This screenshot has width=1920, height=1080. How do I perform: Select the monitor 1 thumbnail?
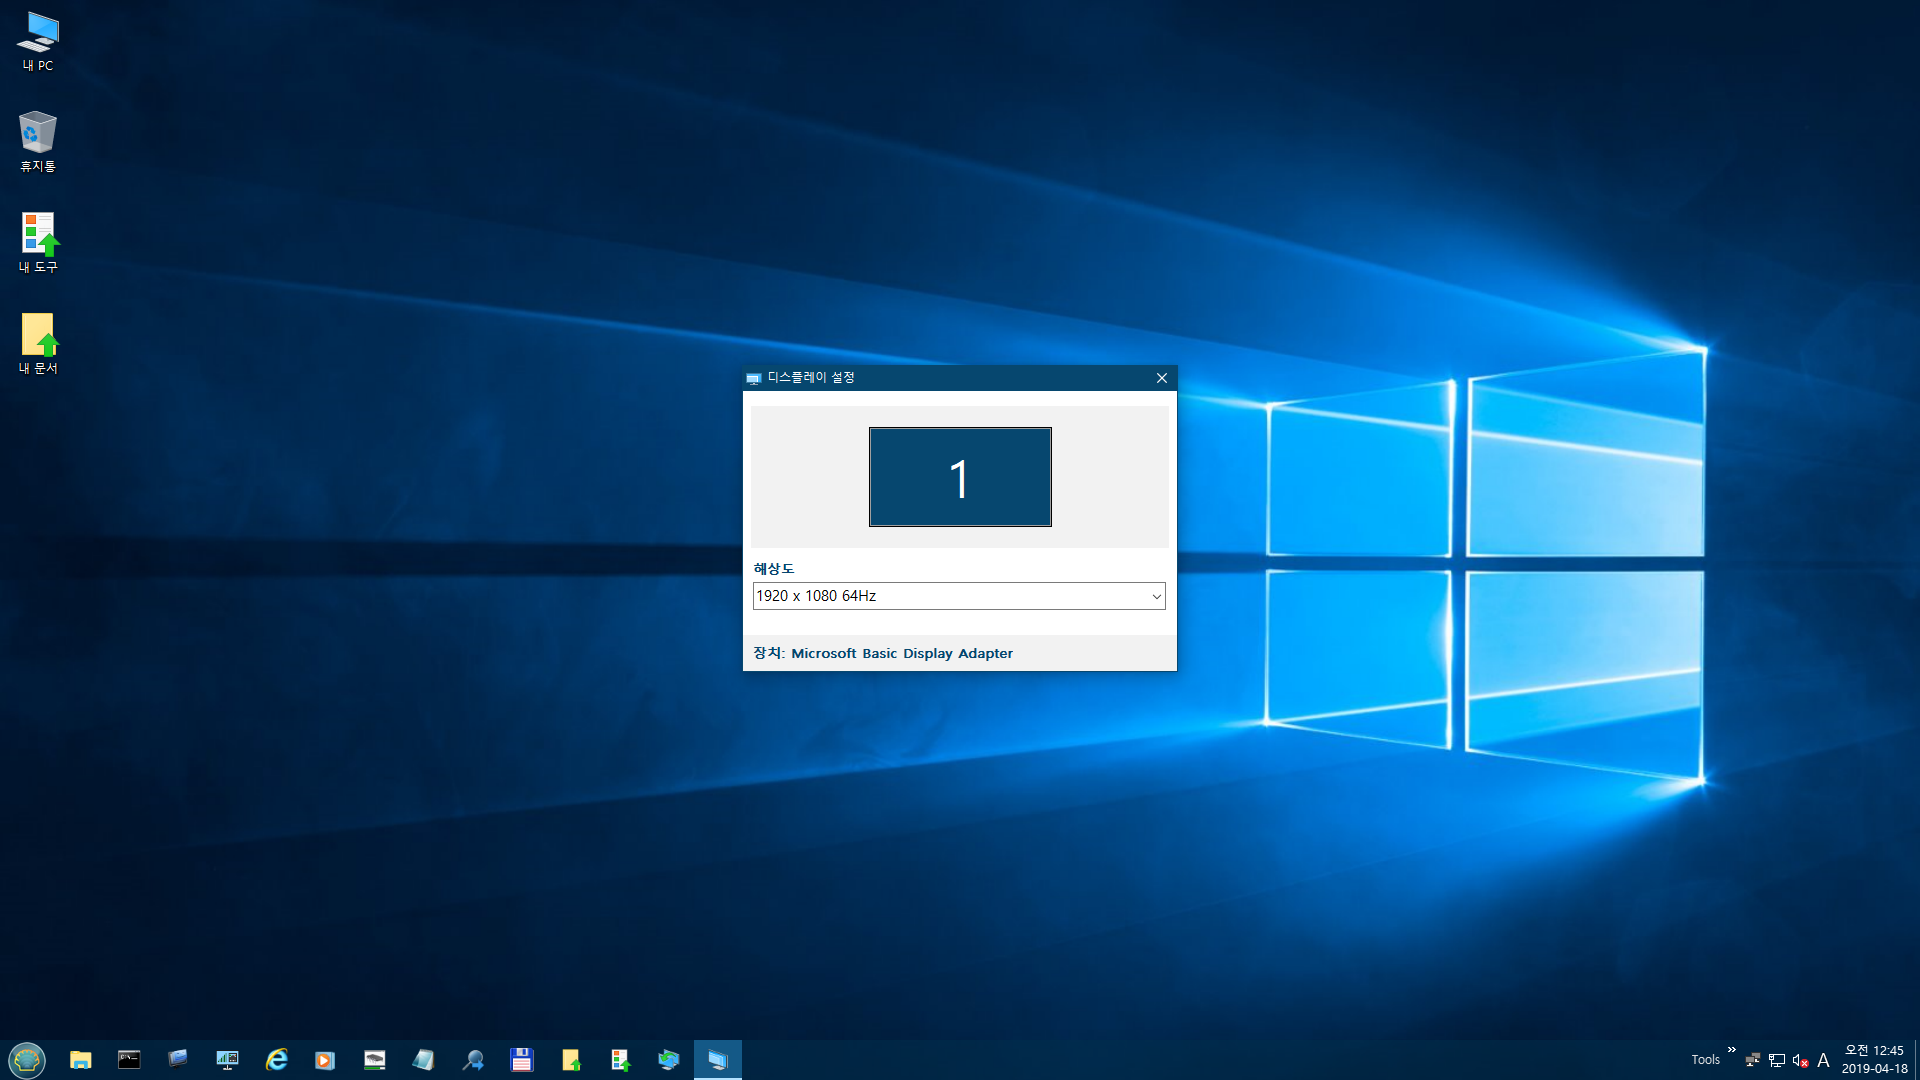pos(960,477)
